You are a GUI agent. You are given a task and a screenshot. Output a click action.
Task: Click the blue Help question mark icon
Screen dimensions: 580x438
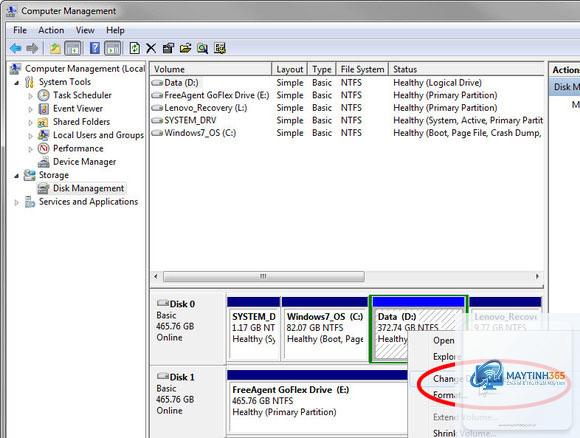pyautogui.click(x=95, y=48)
